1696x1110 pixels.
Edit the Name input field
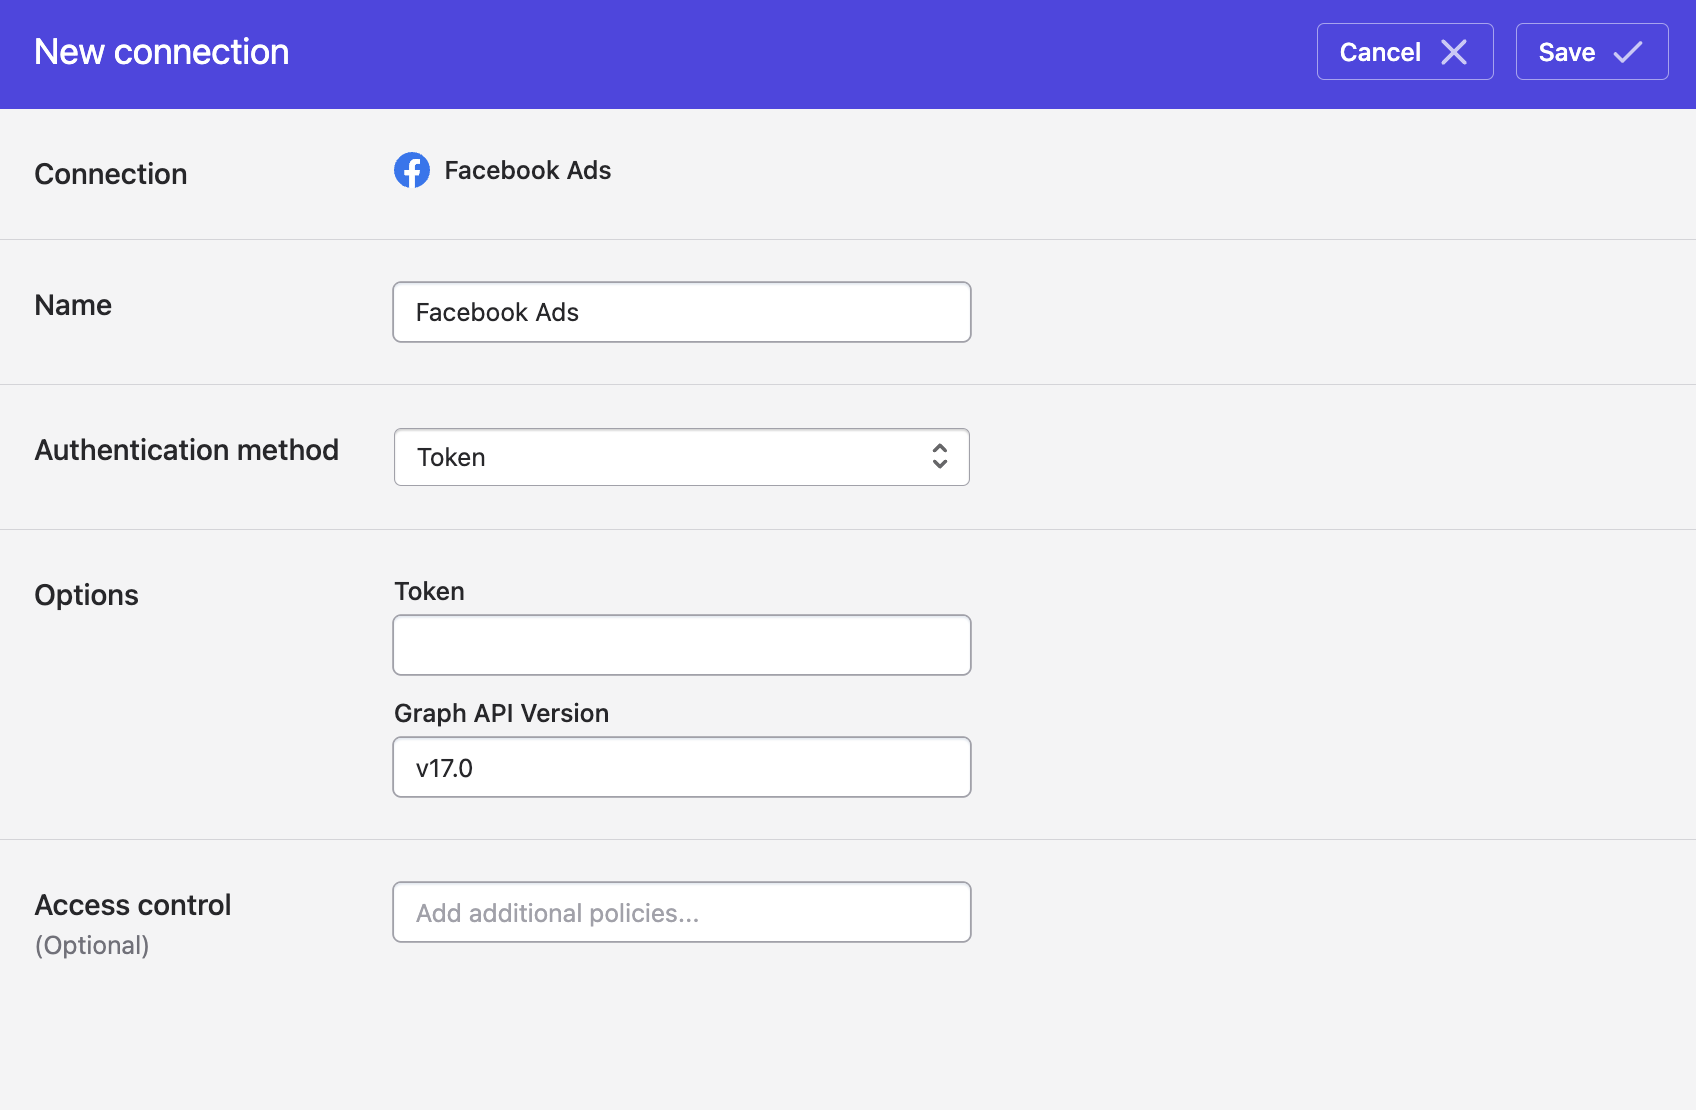tap(682, 312)
